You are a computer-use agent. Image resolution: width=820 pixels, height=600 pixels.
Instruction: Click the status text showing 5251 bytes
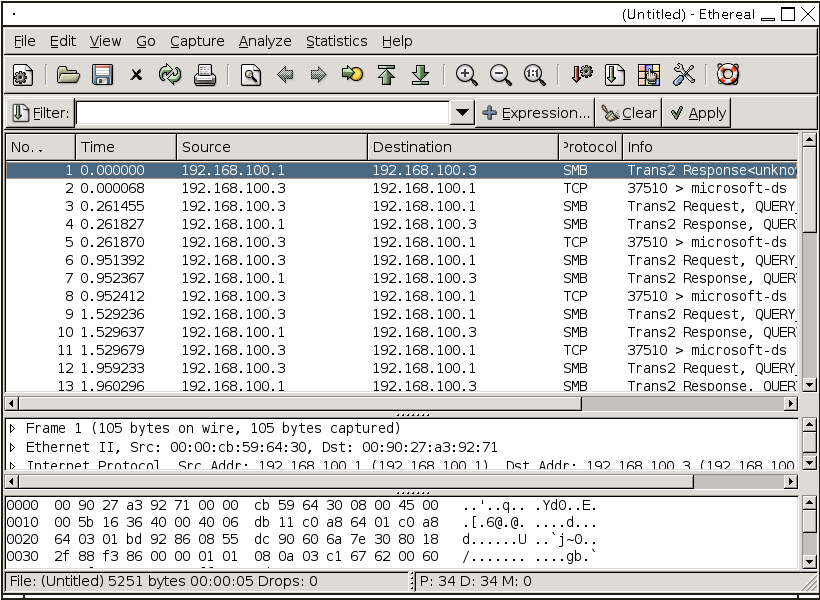[x=164, y=581]
